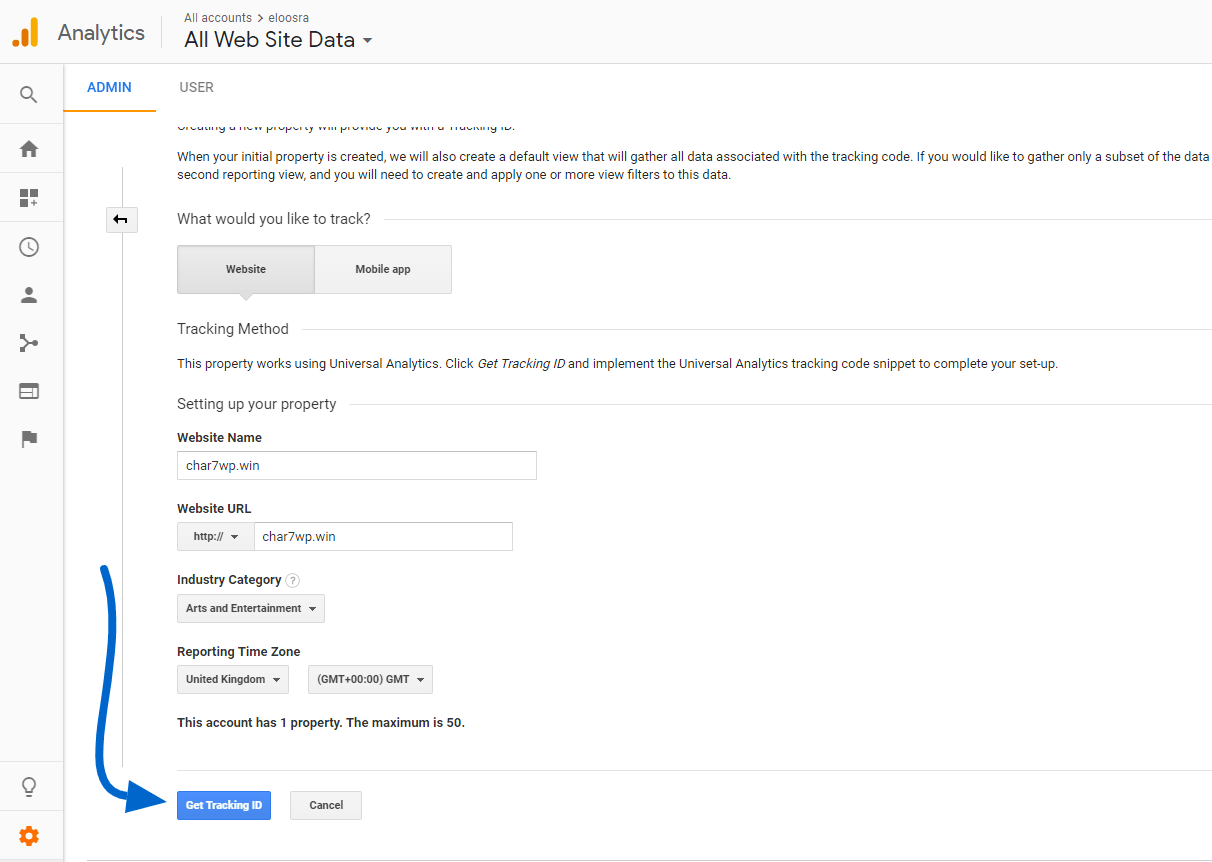The height and width of the screenshot is (862, 1212).
Task: Open the United Kingdom country dropdown
Action: (x=232, y=679)
